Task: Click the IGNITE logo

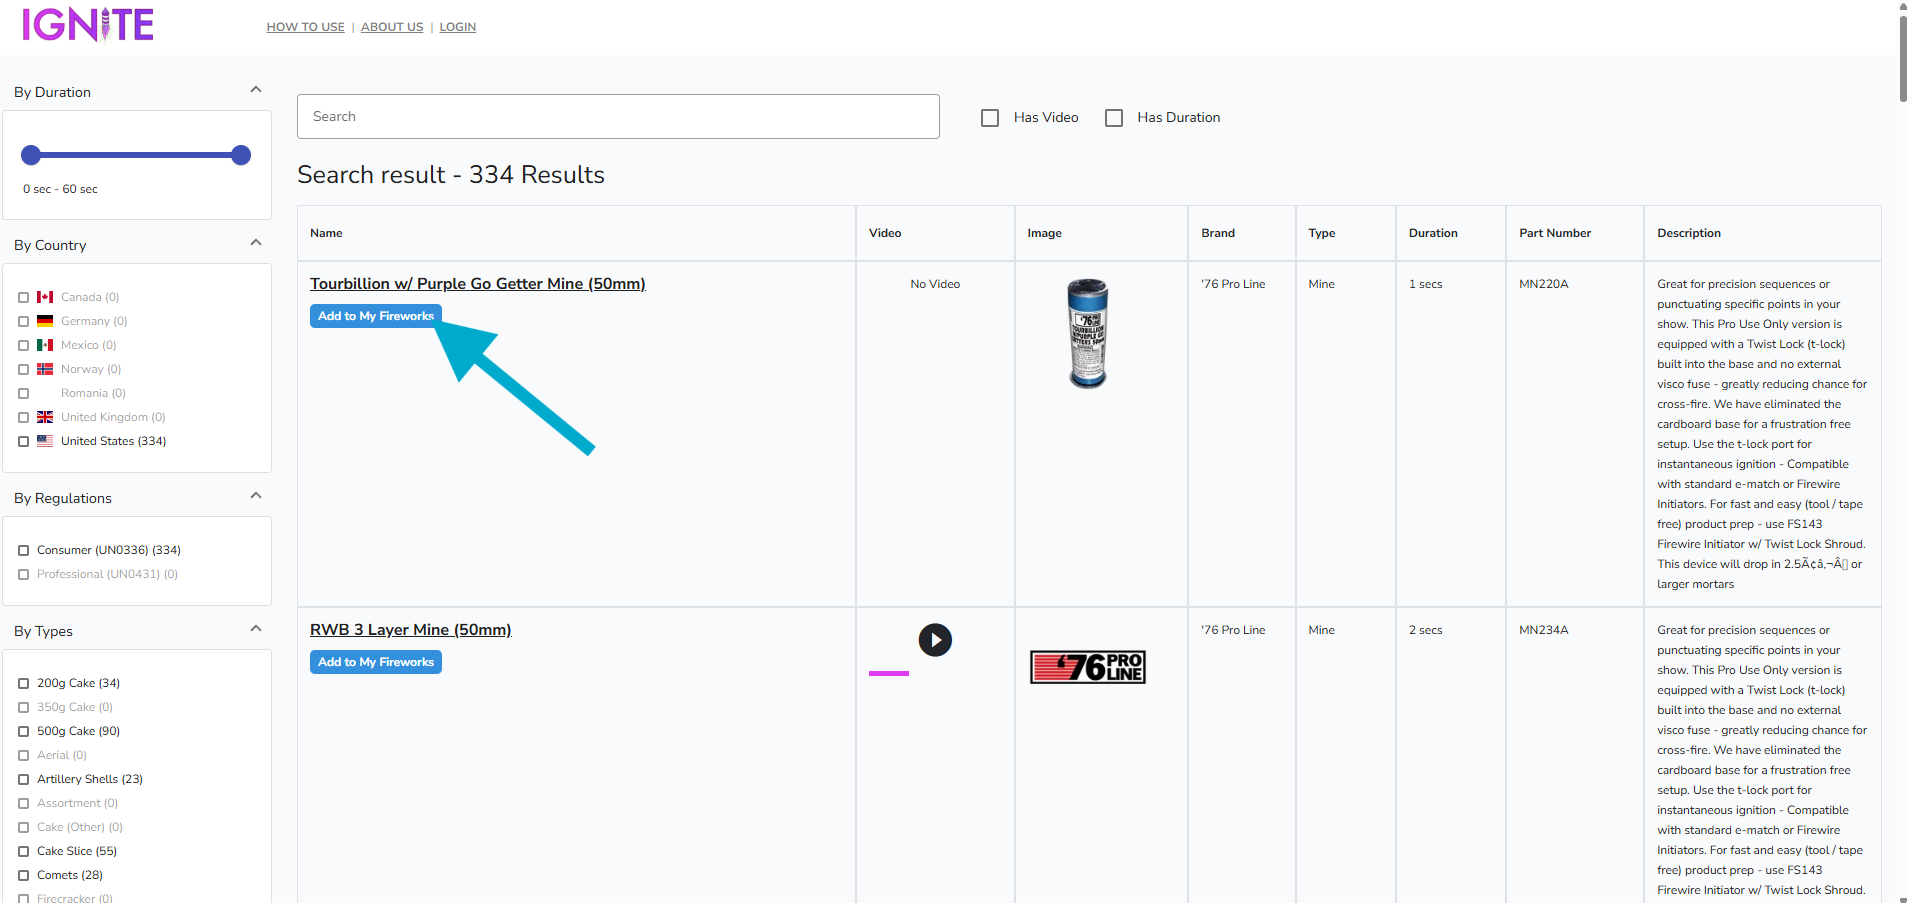Action: (x=88, y=24)
